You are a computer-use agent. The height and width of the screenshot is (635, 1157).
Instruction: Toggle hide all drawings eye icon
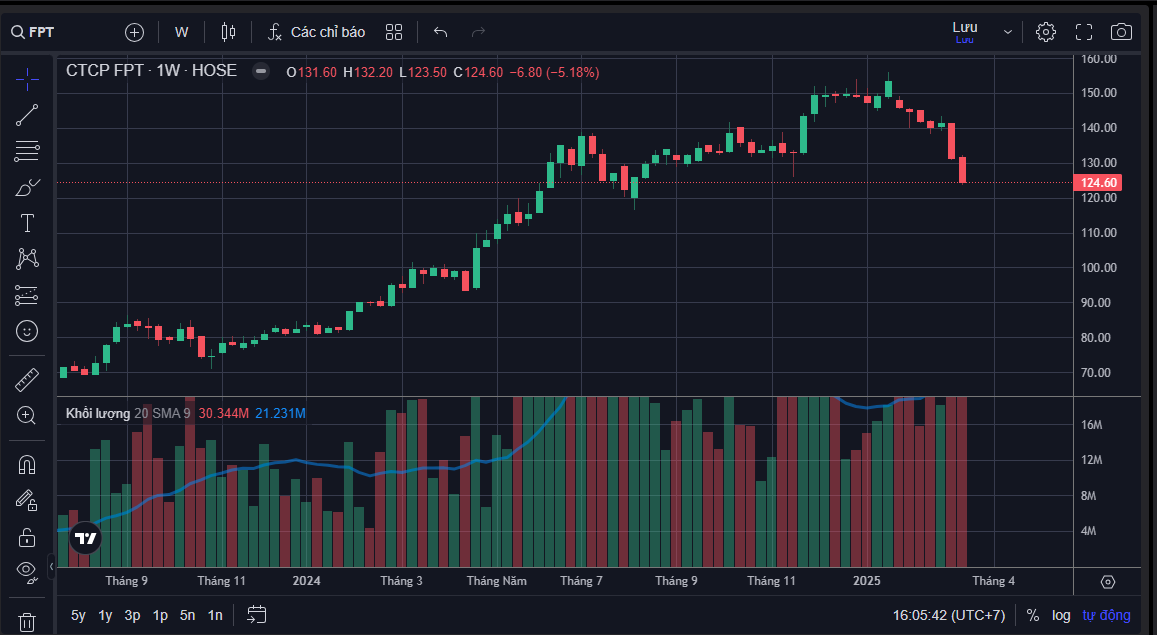(27, 571)
